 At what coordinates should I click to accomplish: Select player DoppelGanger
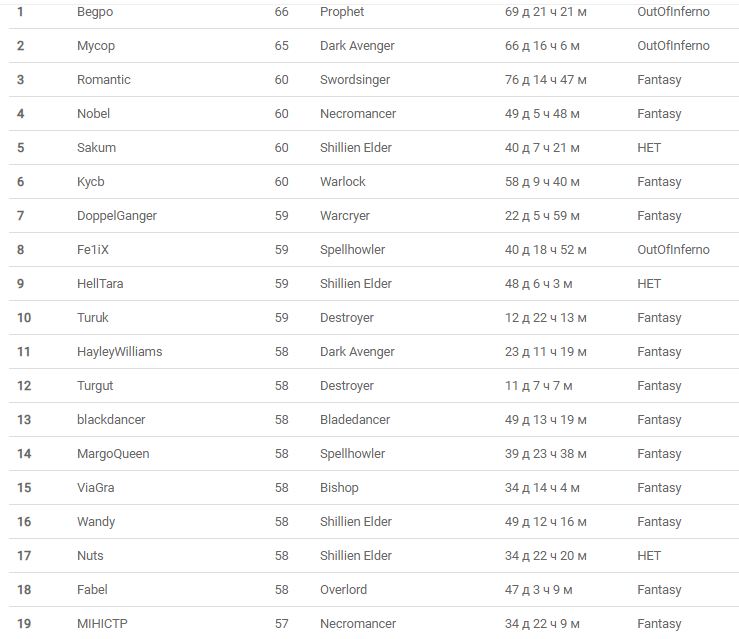point(117,216)
